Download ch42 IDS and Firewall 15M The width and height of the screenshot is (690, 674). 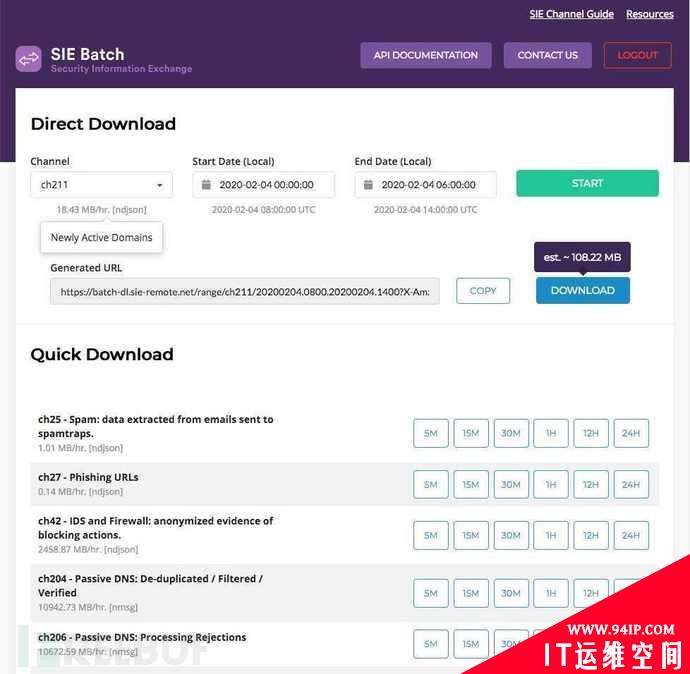pos(471,535)
